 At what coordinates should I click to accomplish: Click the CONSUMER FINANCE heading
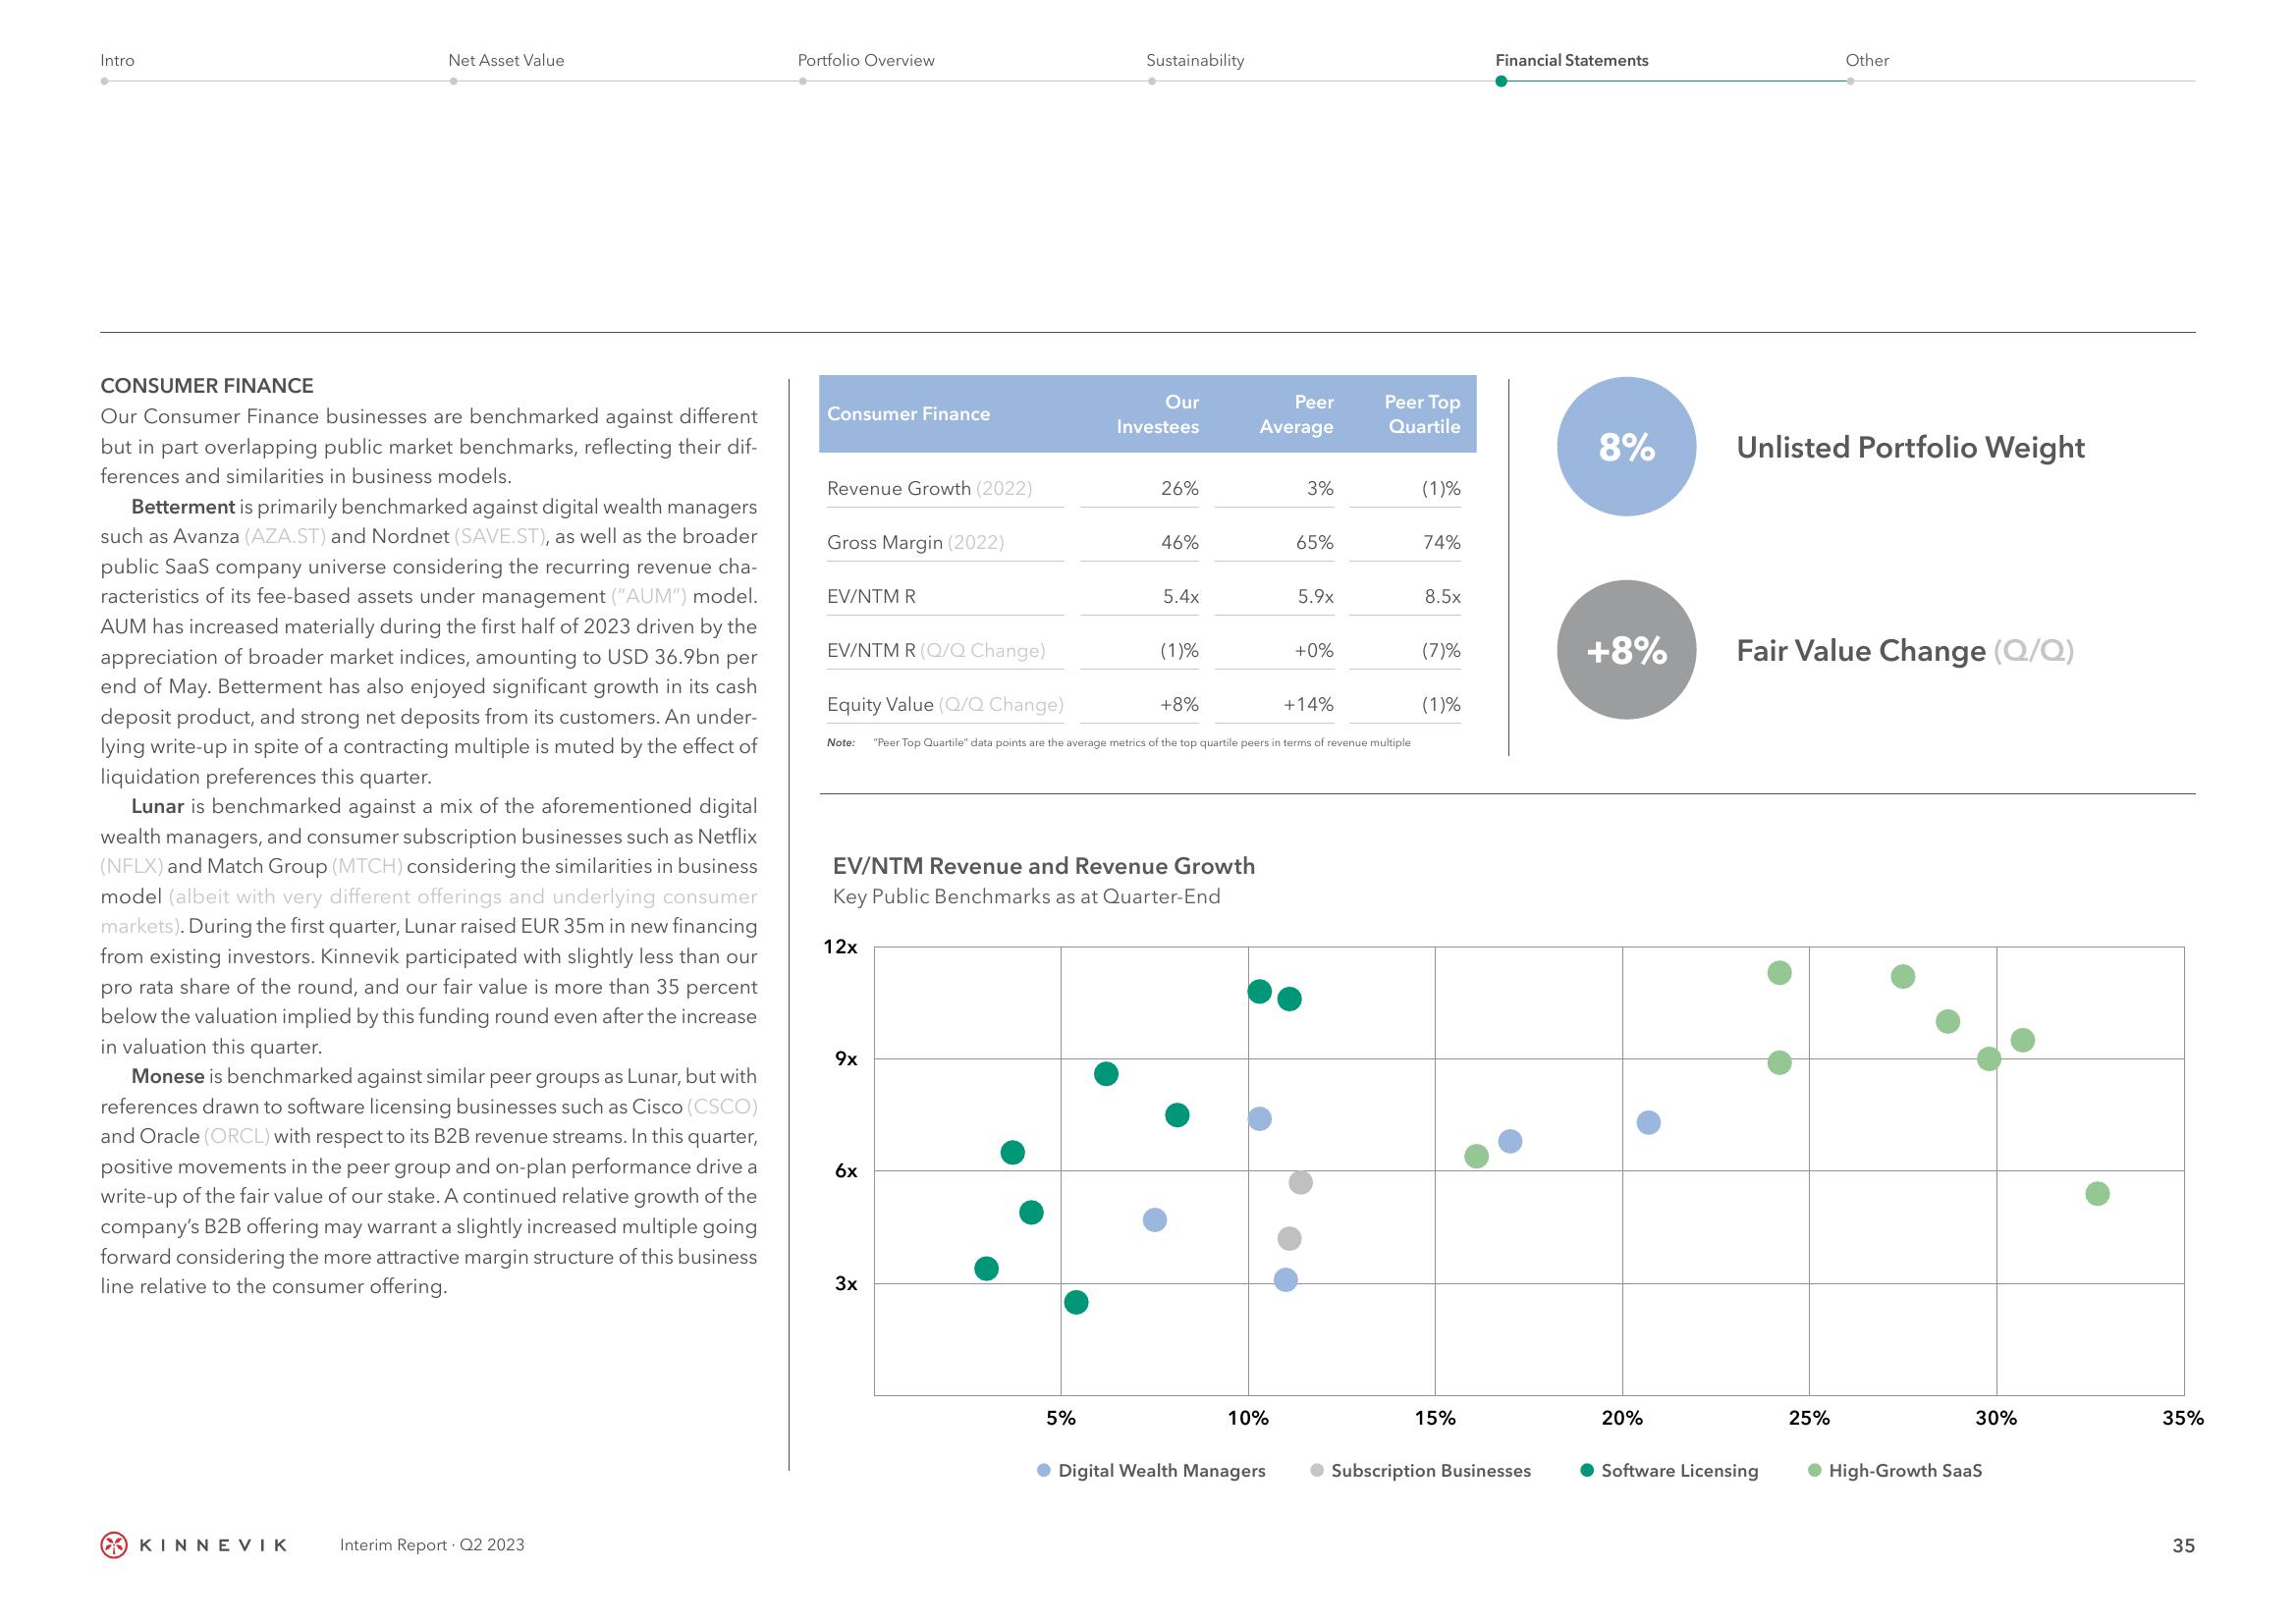click(x=207, y=386)
